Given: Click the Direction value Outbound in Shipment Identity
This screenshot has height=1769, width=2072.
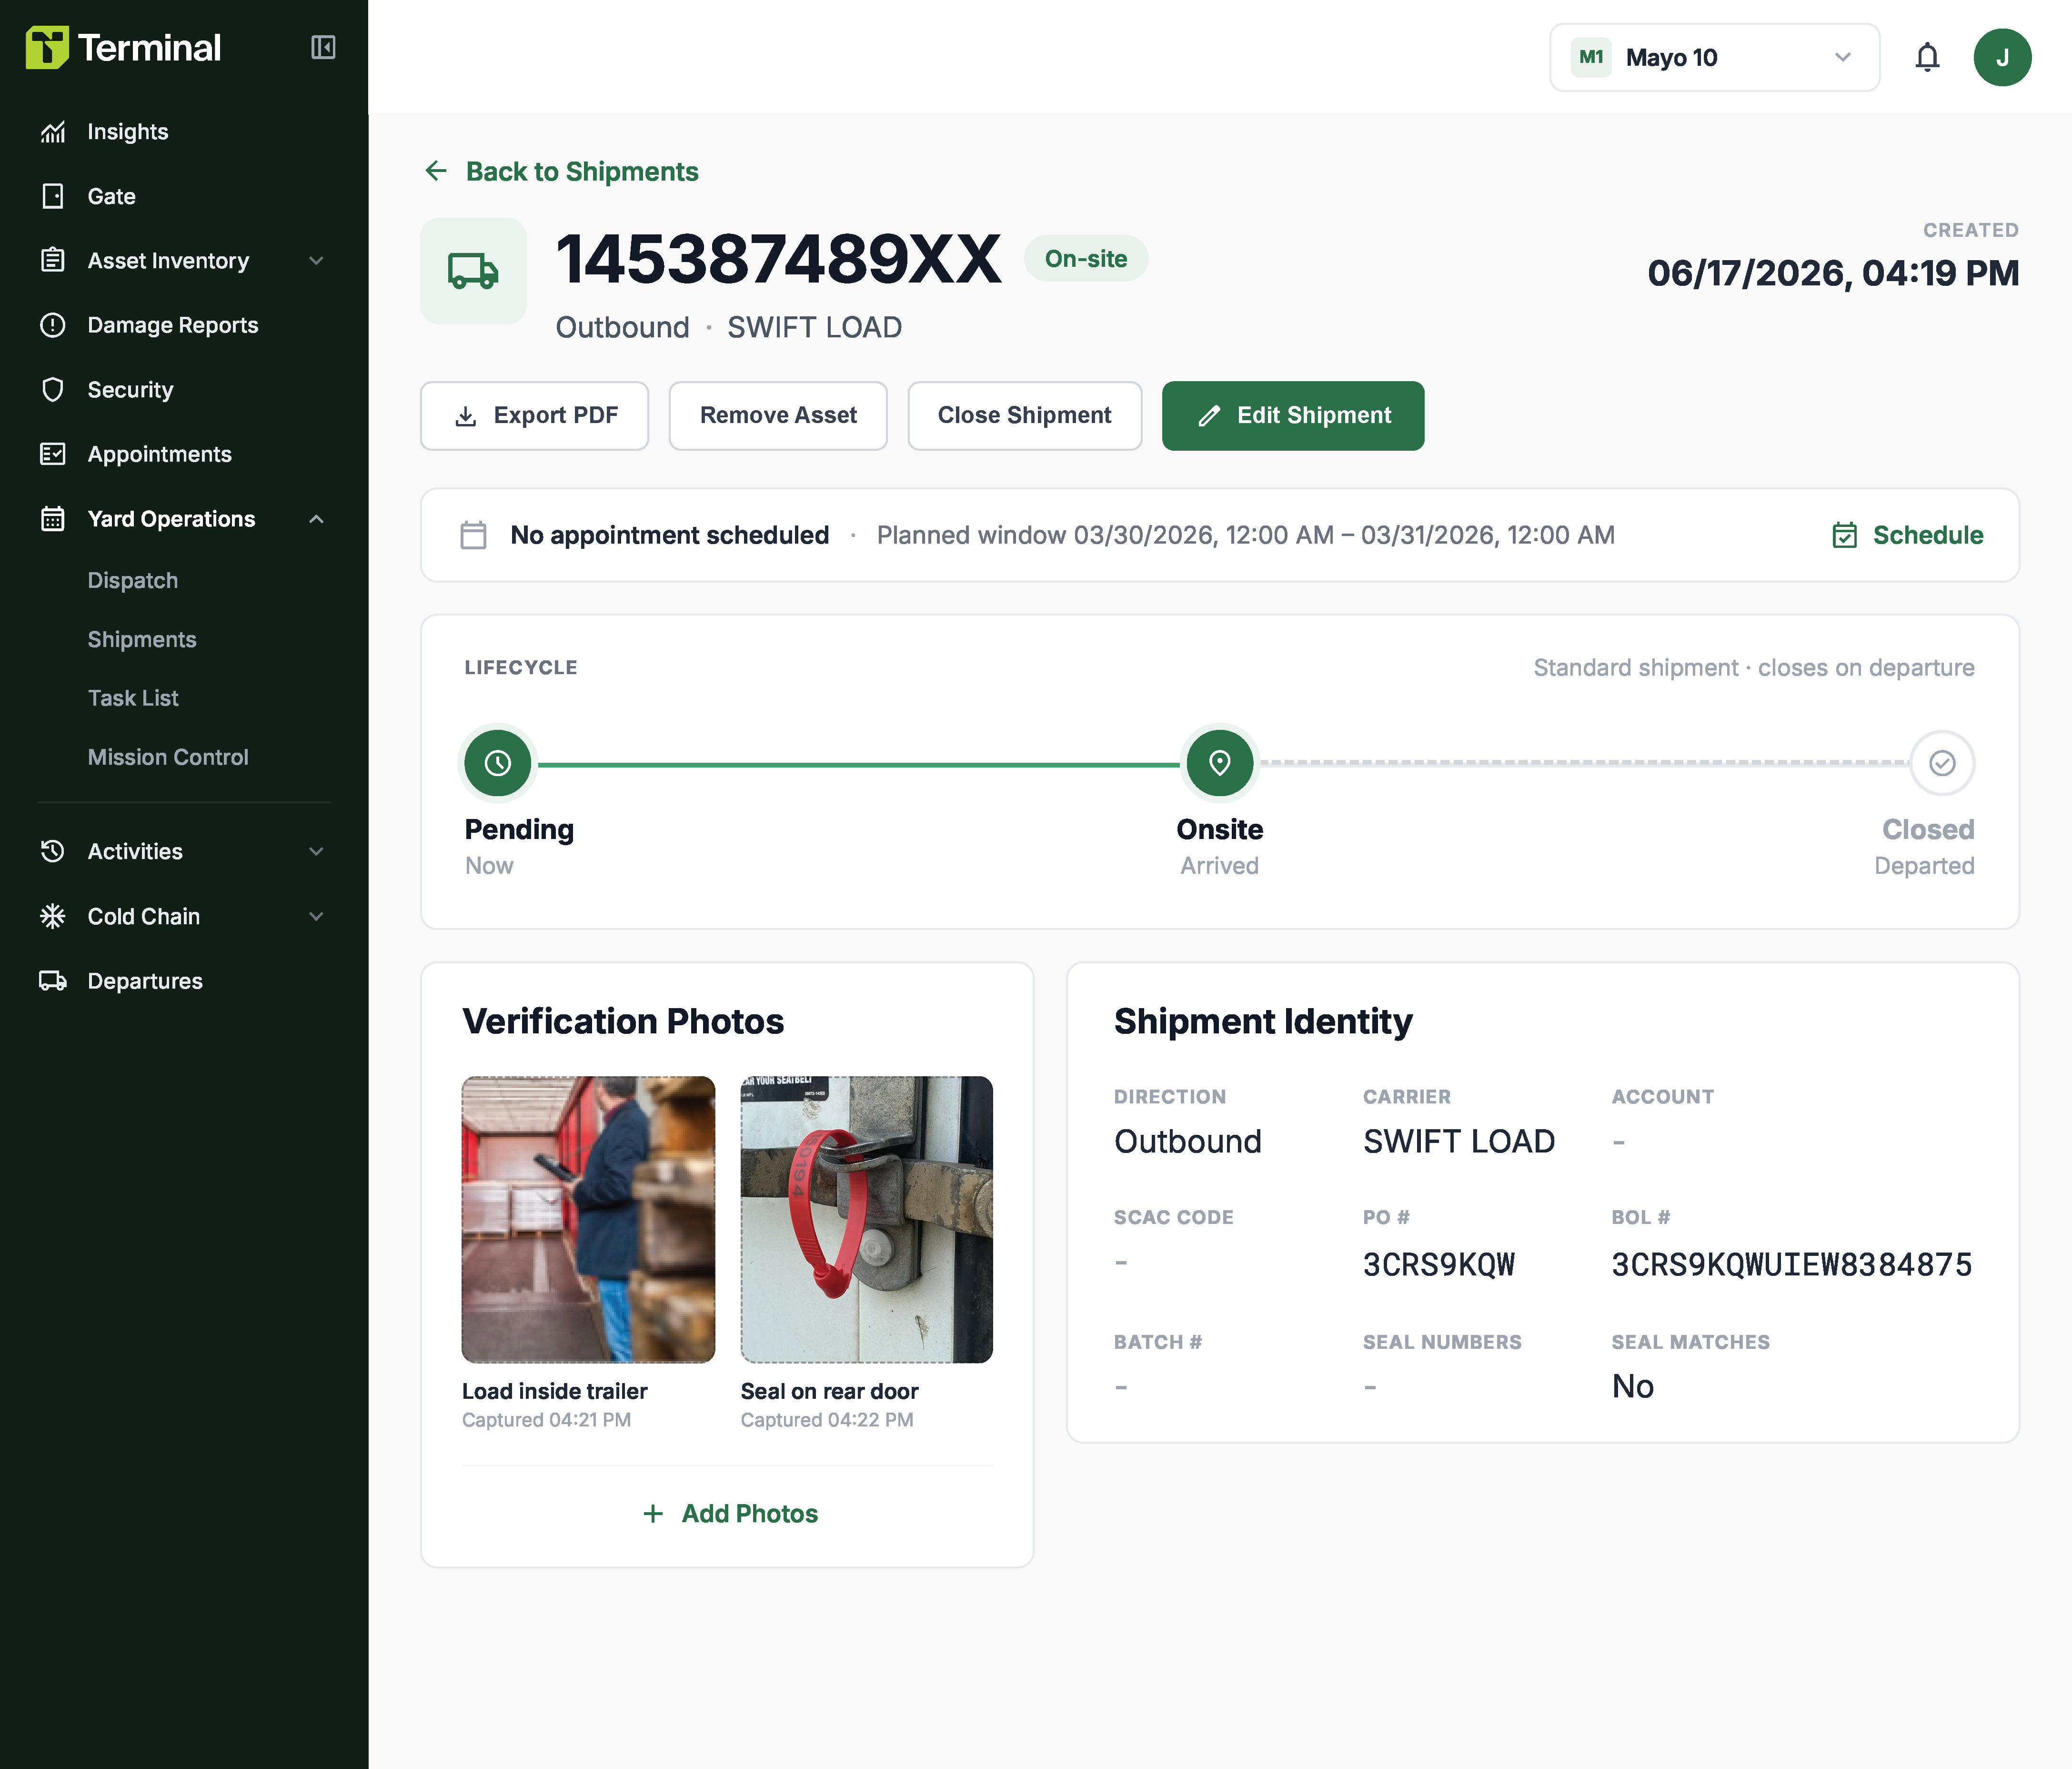Looking at the screenshot, I should coord(1188,1142).
